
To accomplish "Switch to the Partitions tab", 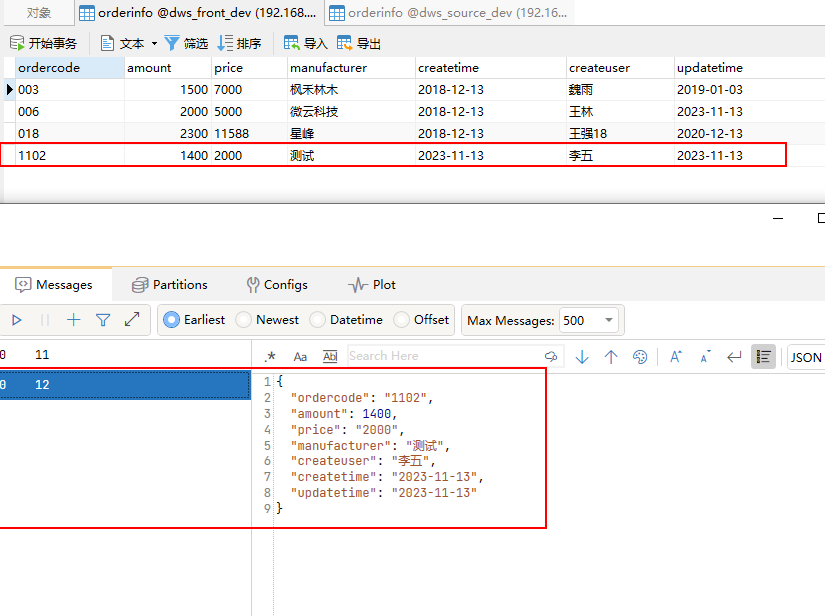I will [169, 285].
